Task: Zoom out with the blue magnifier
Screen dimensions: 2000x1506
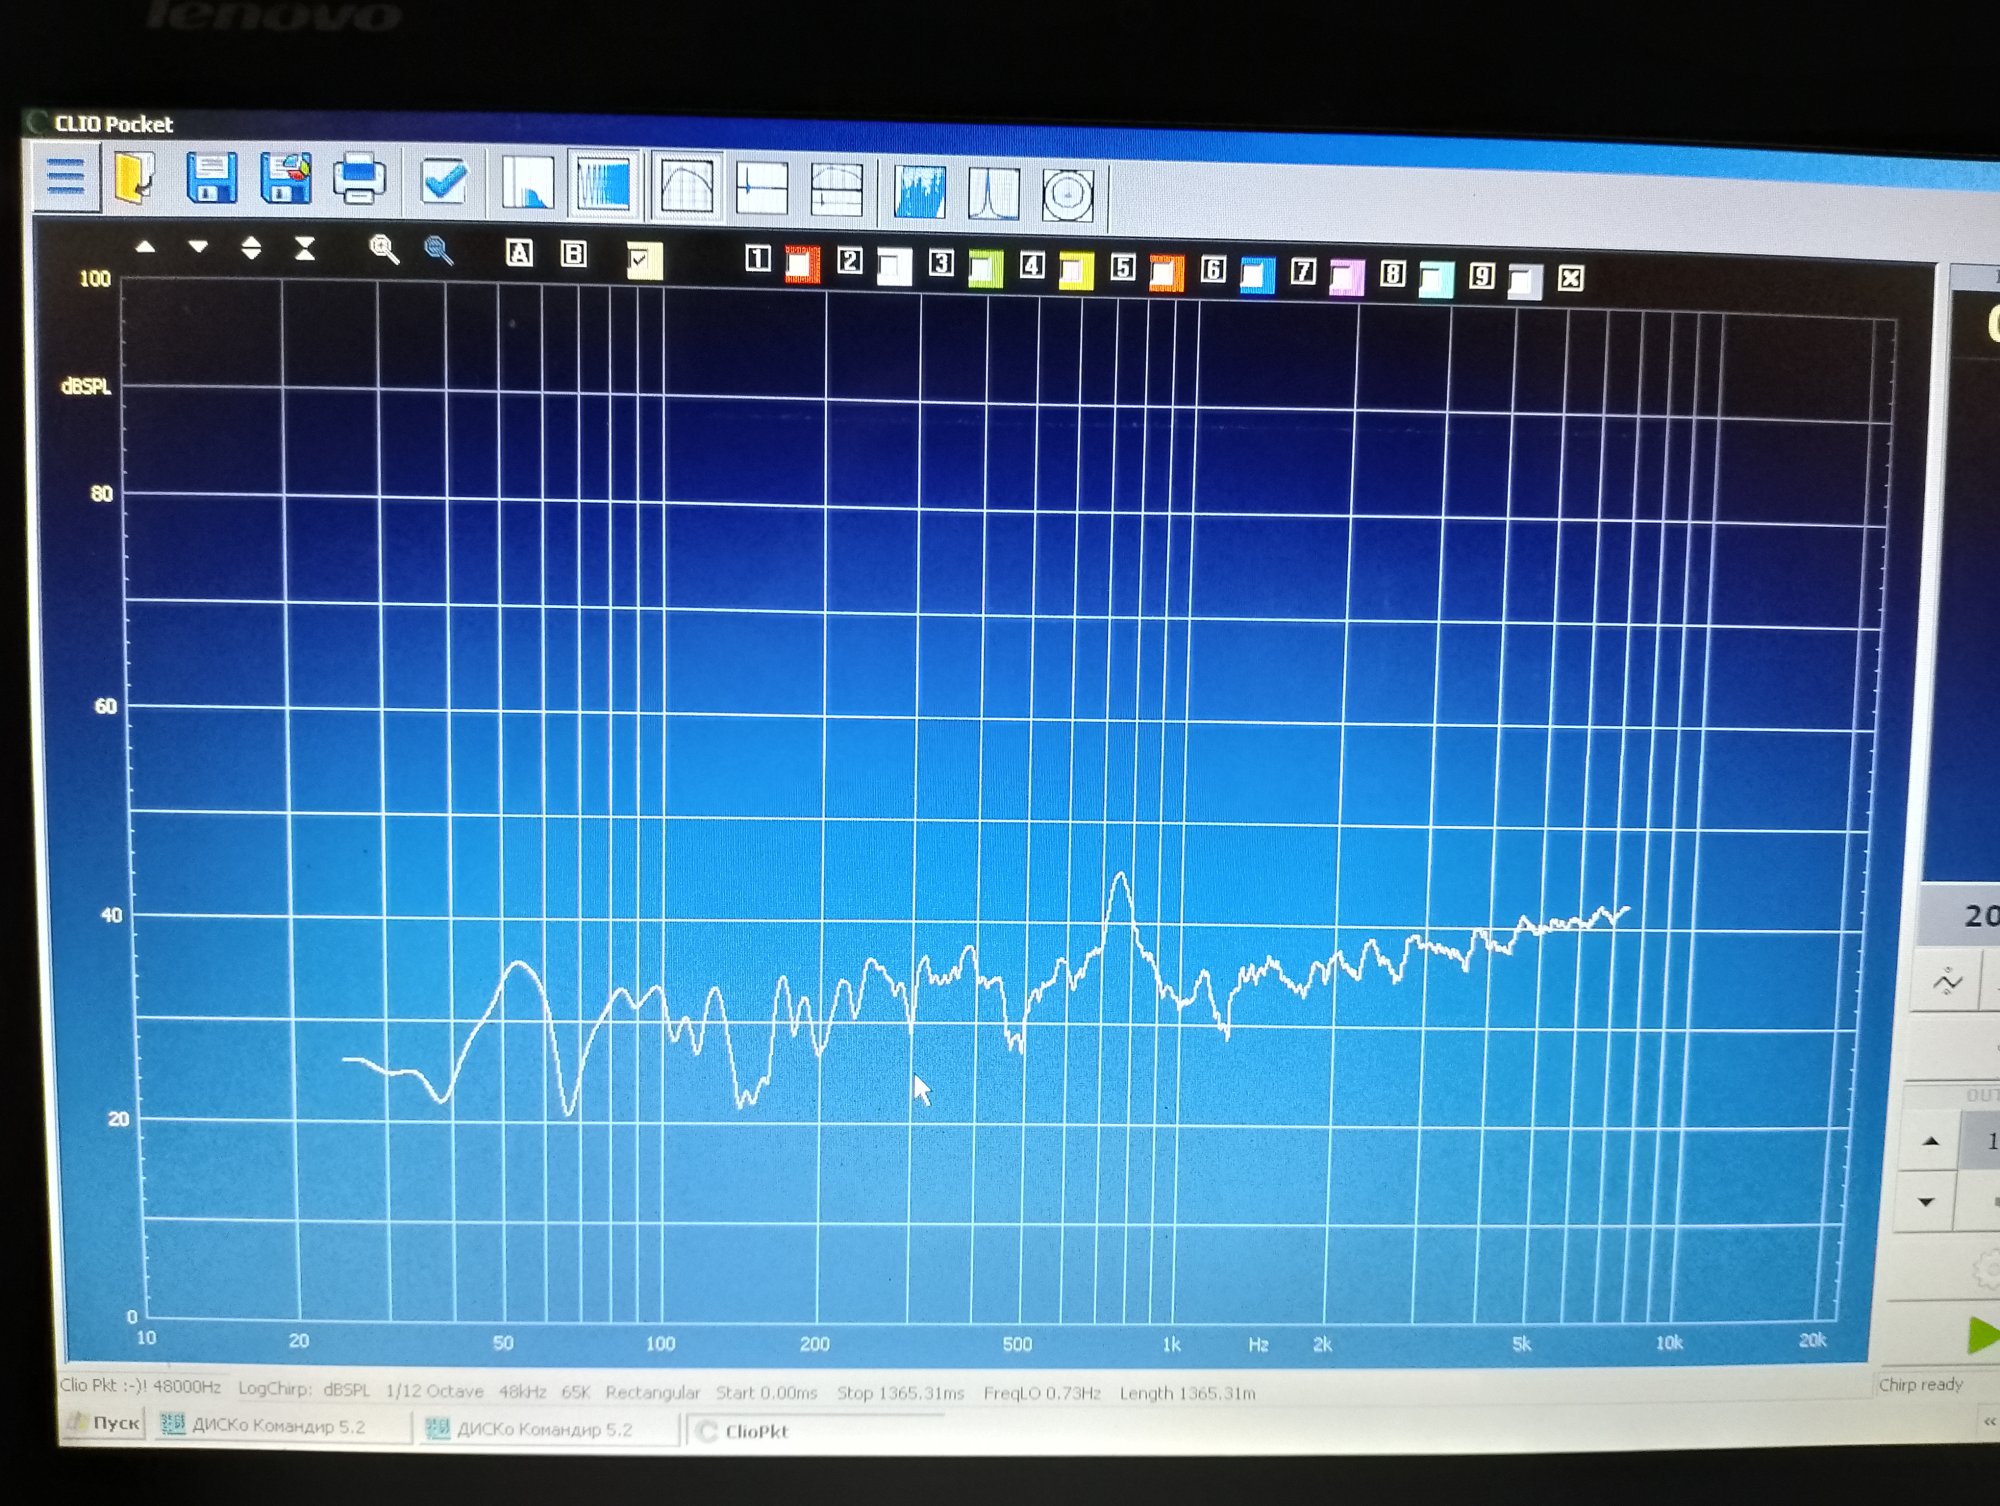Action: click(x=439, y=250)
